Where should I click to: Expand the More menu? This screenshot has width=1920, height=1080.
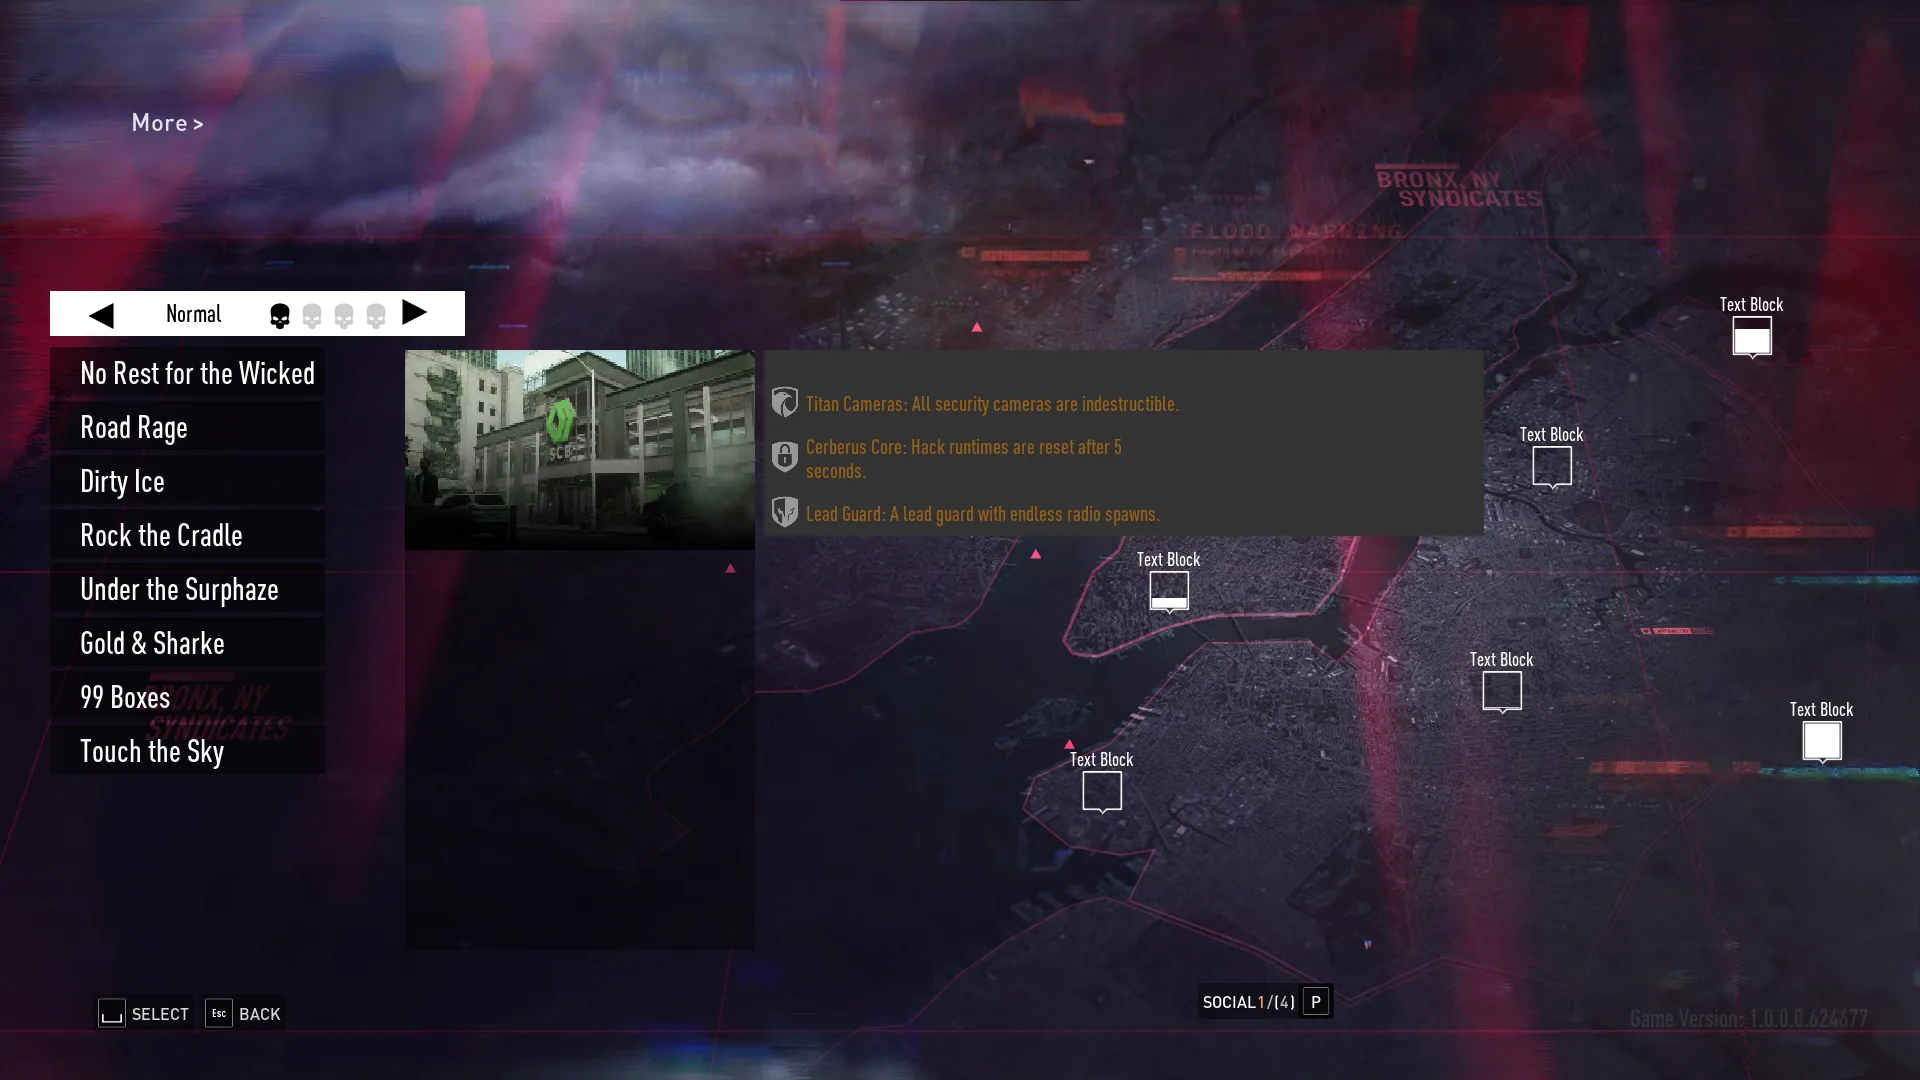[167, 121]
